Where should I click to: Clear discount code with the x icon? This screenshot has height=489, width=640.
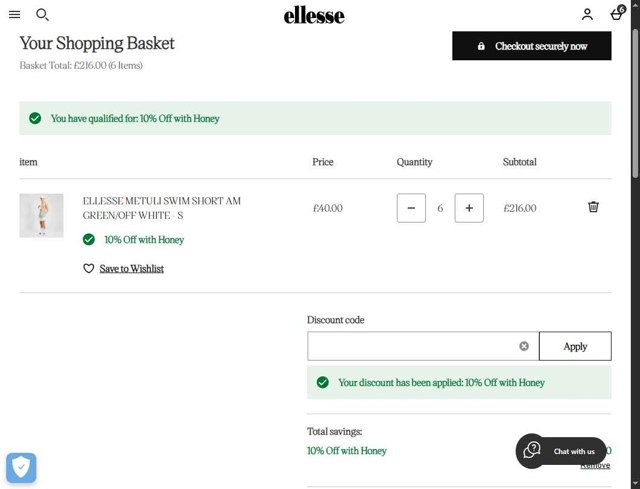524,346
